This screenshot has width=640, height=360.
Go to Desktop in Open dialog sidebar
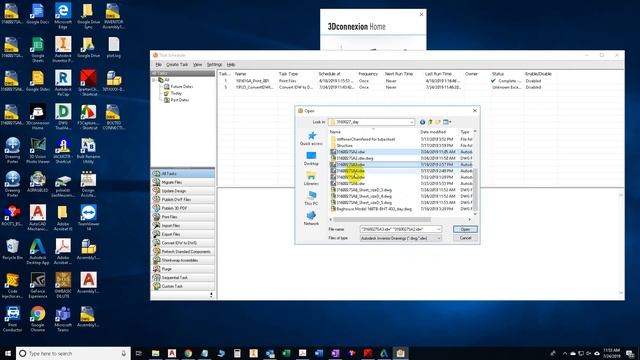click(x=311, y=158)
